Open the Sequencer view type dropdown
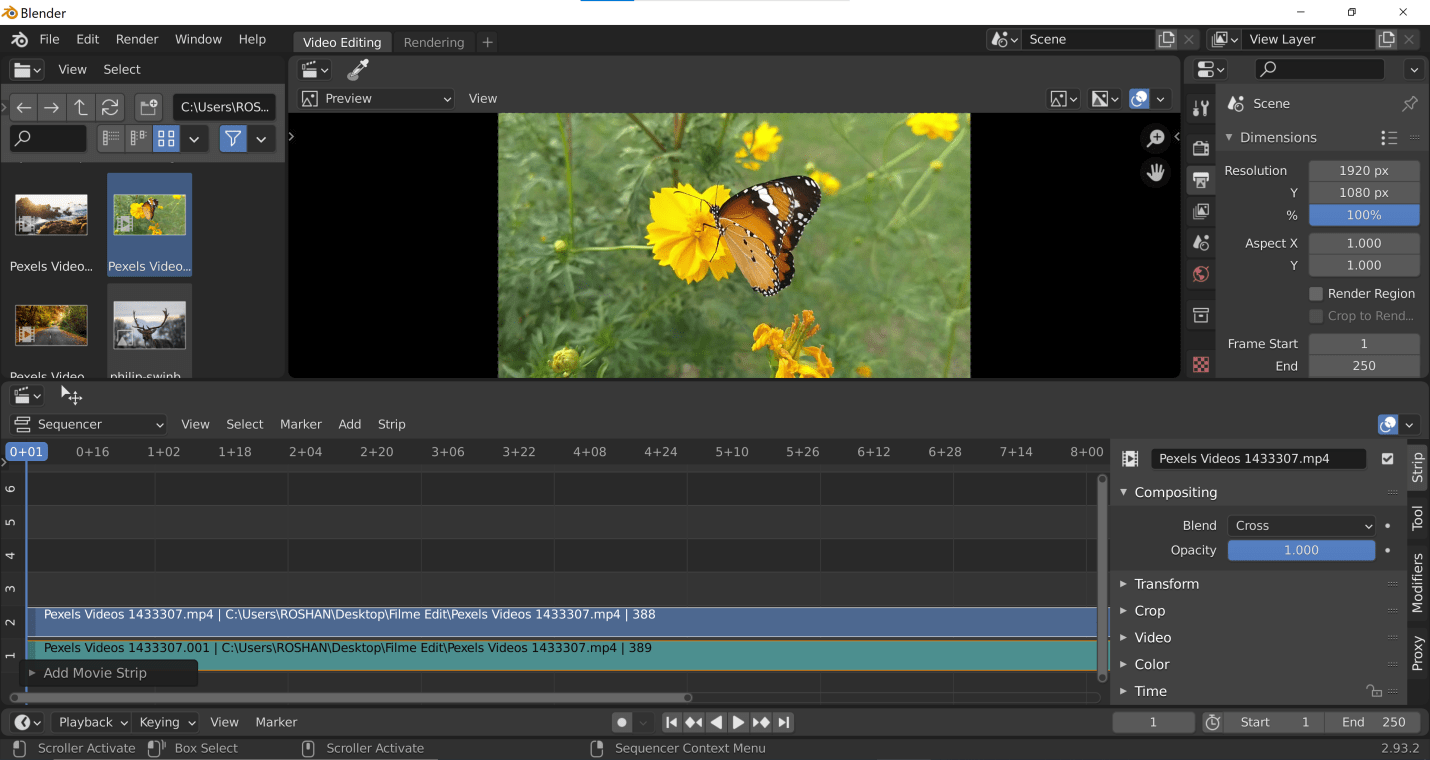1430x760 pixels. pos(88,424)
